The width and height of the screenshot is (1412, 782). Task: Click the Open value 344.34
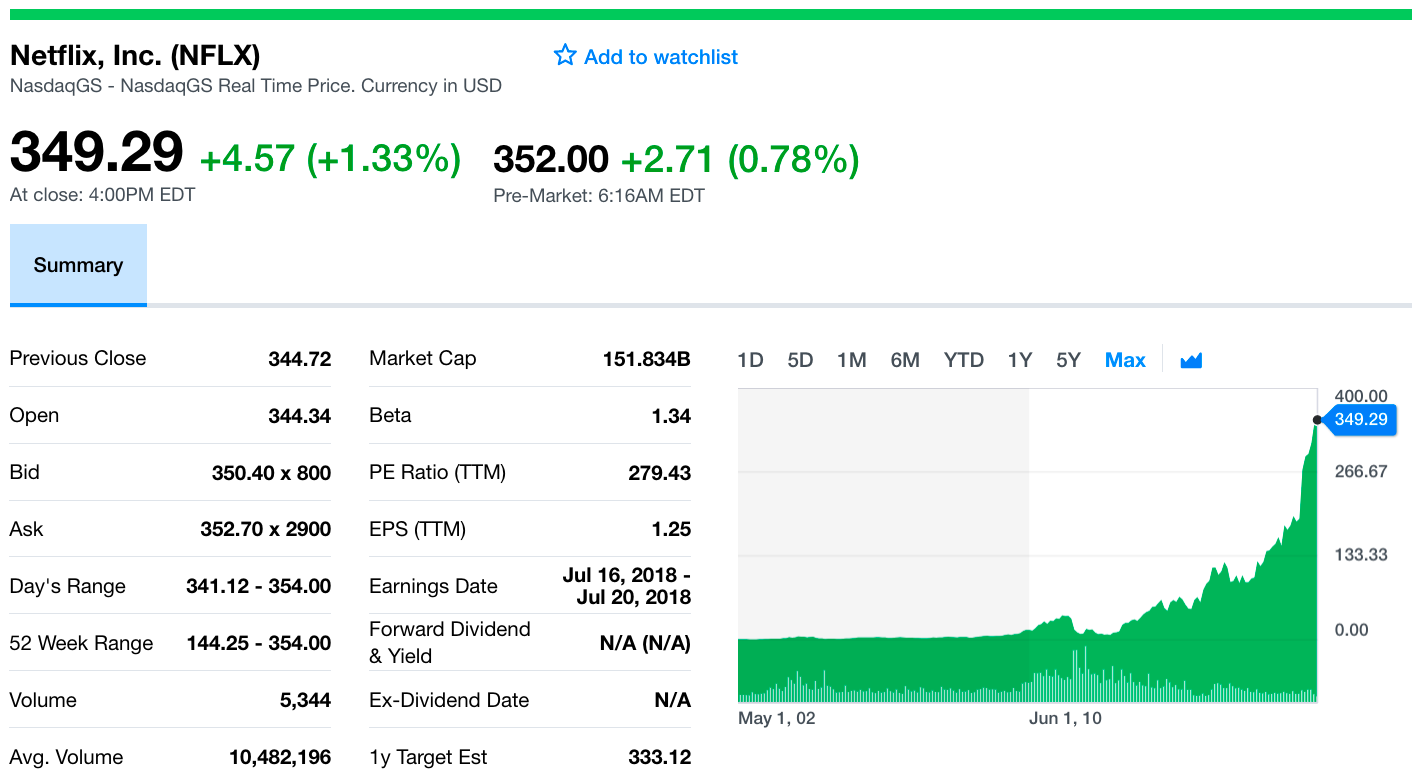(299, 416)
